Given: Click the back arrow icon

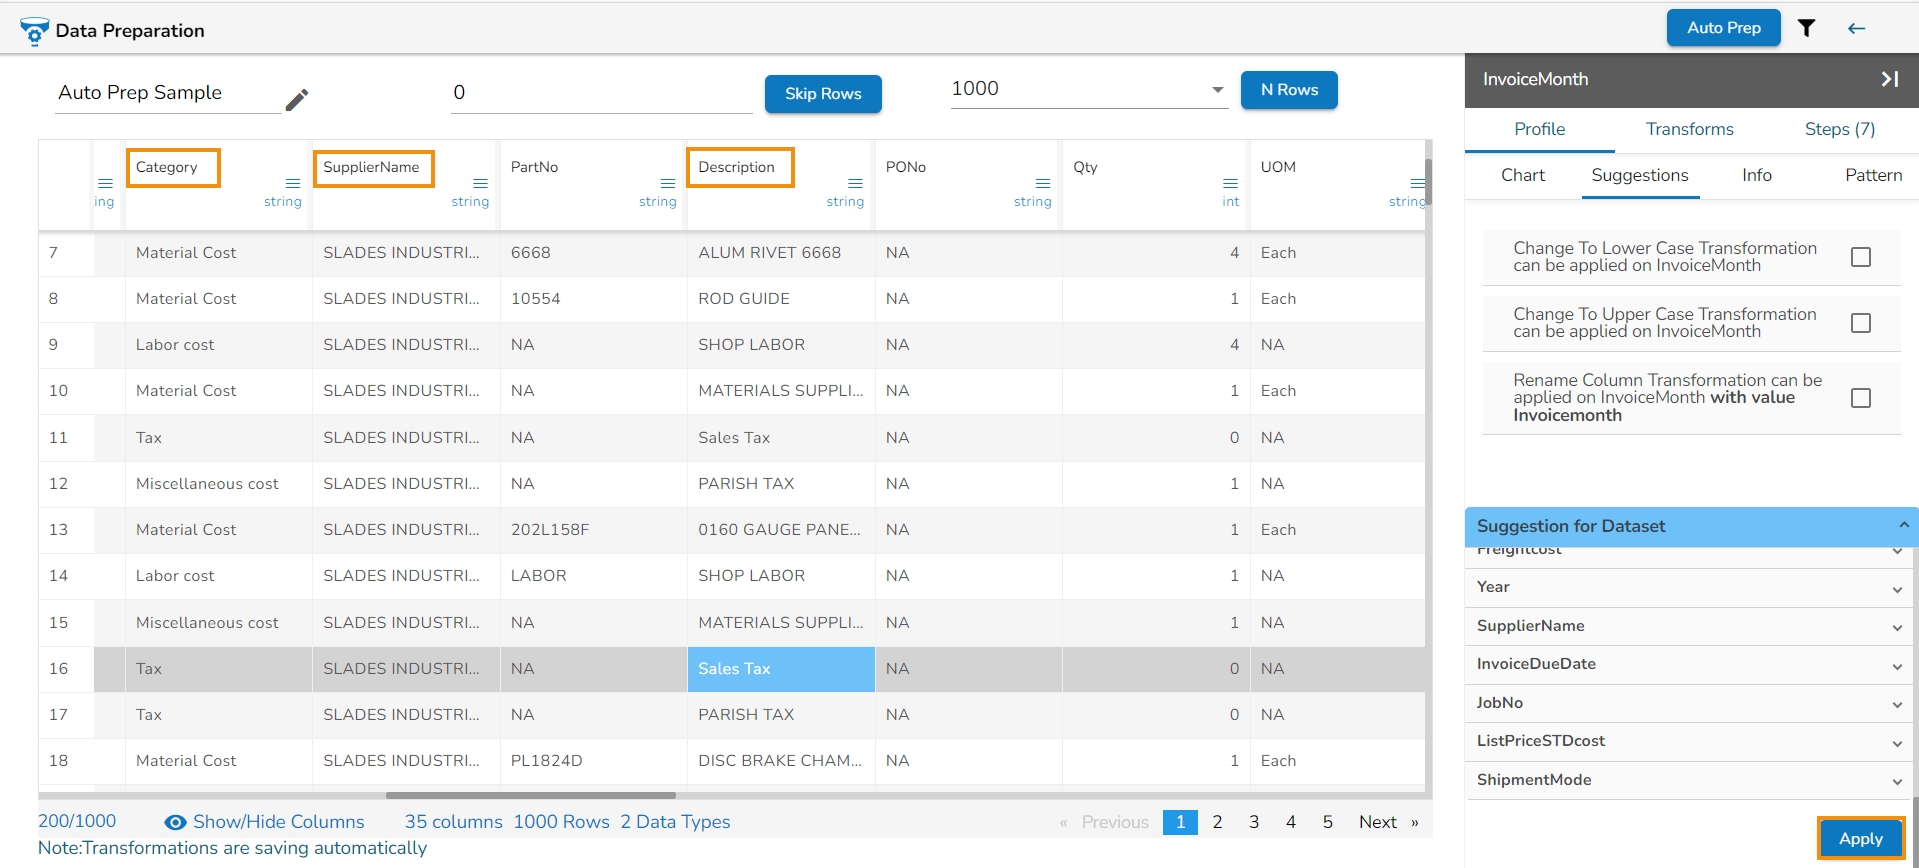Looking at the screenshot, I should click(1856, 28).
